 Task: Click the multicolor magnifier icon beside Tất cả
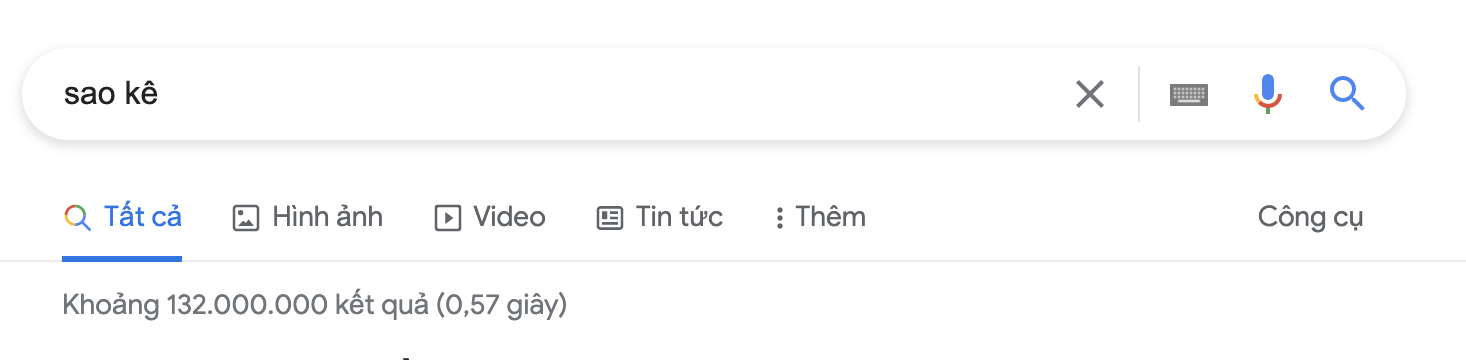tap(77, 217)
